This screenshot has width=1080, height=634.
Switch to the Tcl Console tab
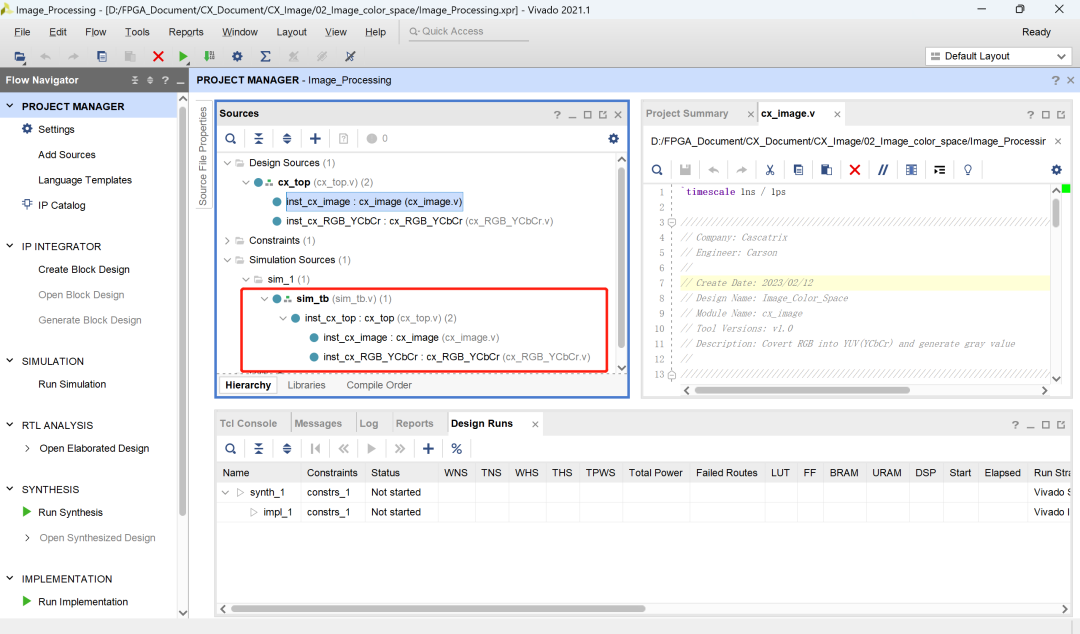pyautogui.click(x=248, y=424)
